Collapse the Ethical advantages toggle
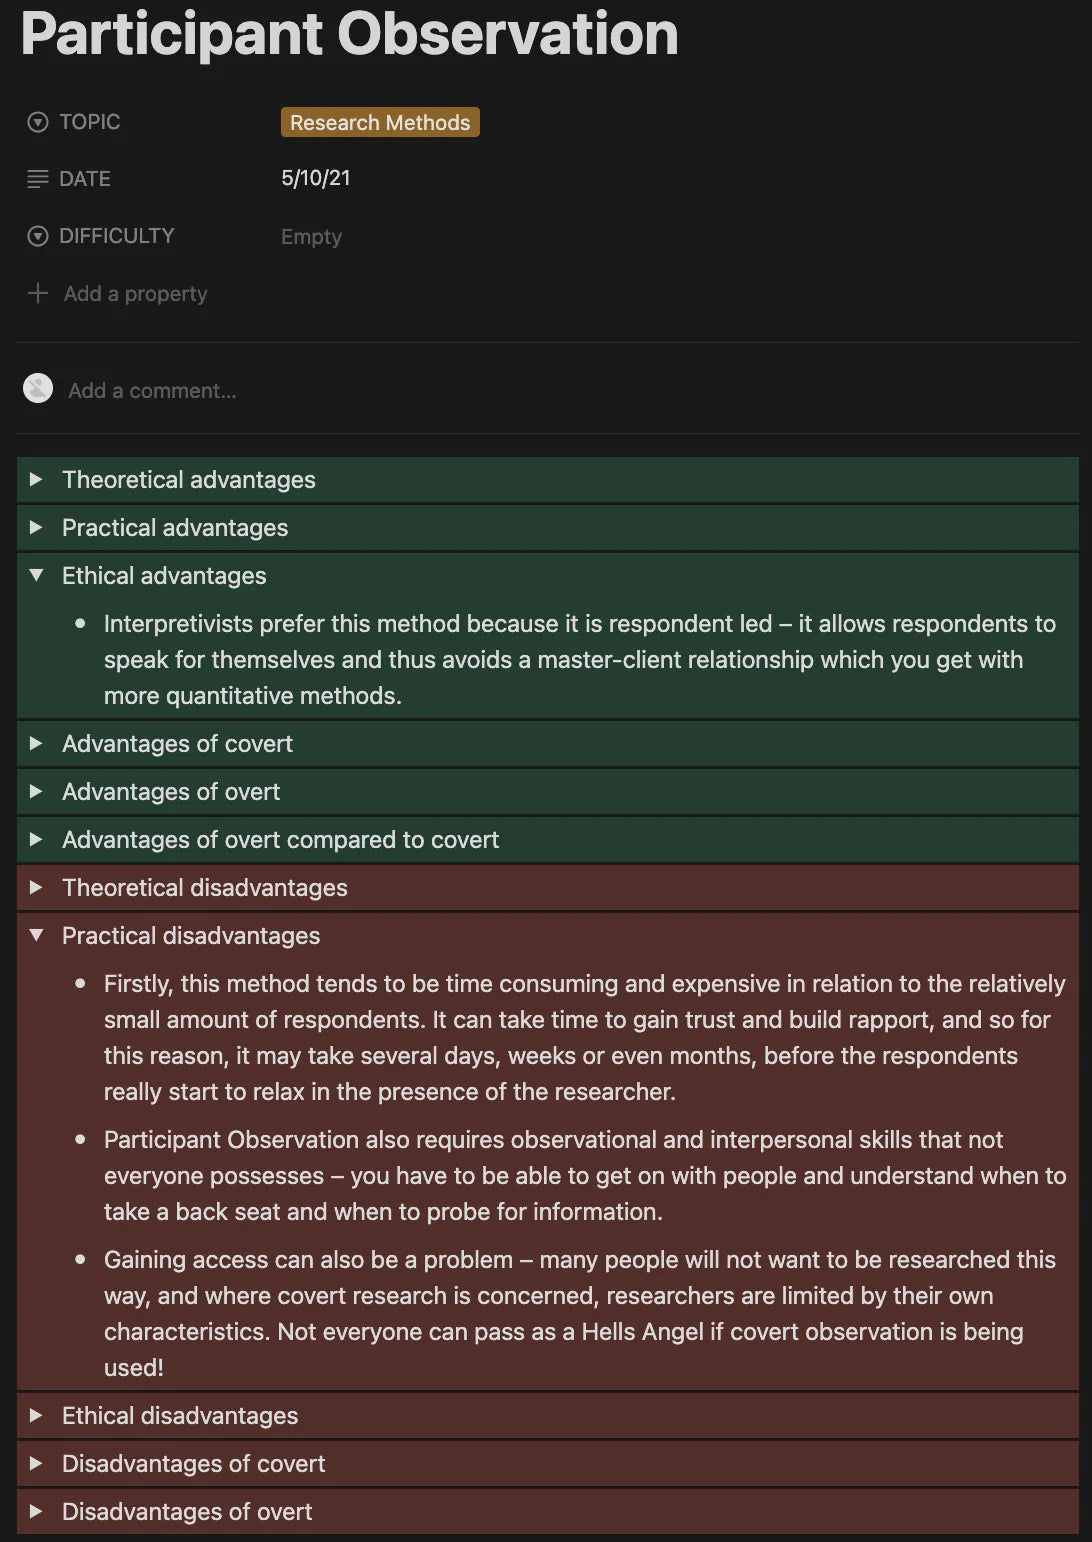This screenshot has width=1092, height=1542. click(36, 575)
